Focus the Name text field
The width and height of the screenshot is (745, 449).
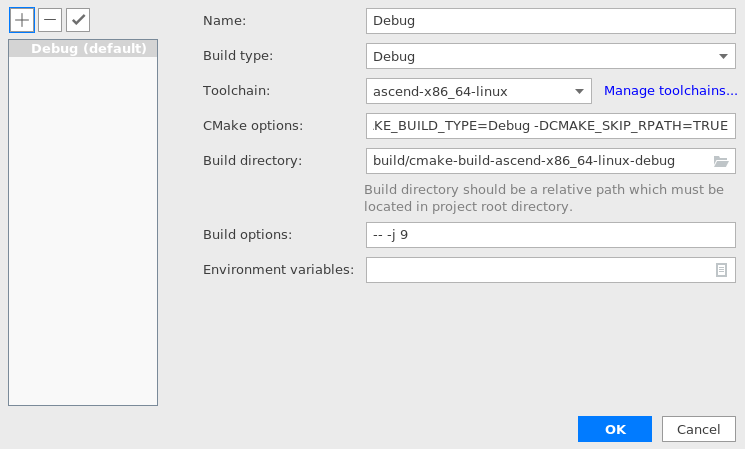click(x=551, y=21)
